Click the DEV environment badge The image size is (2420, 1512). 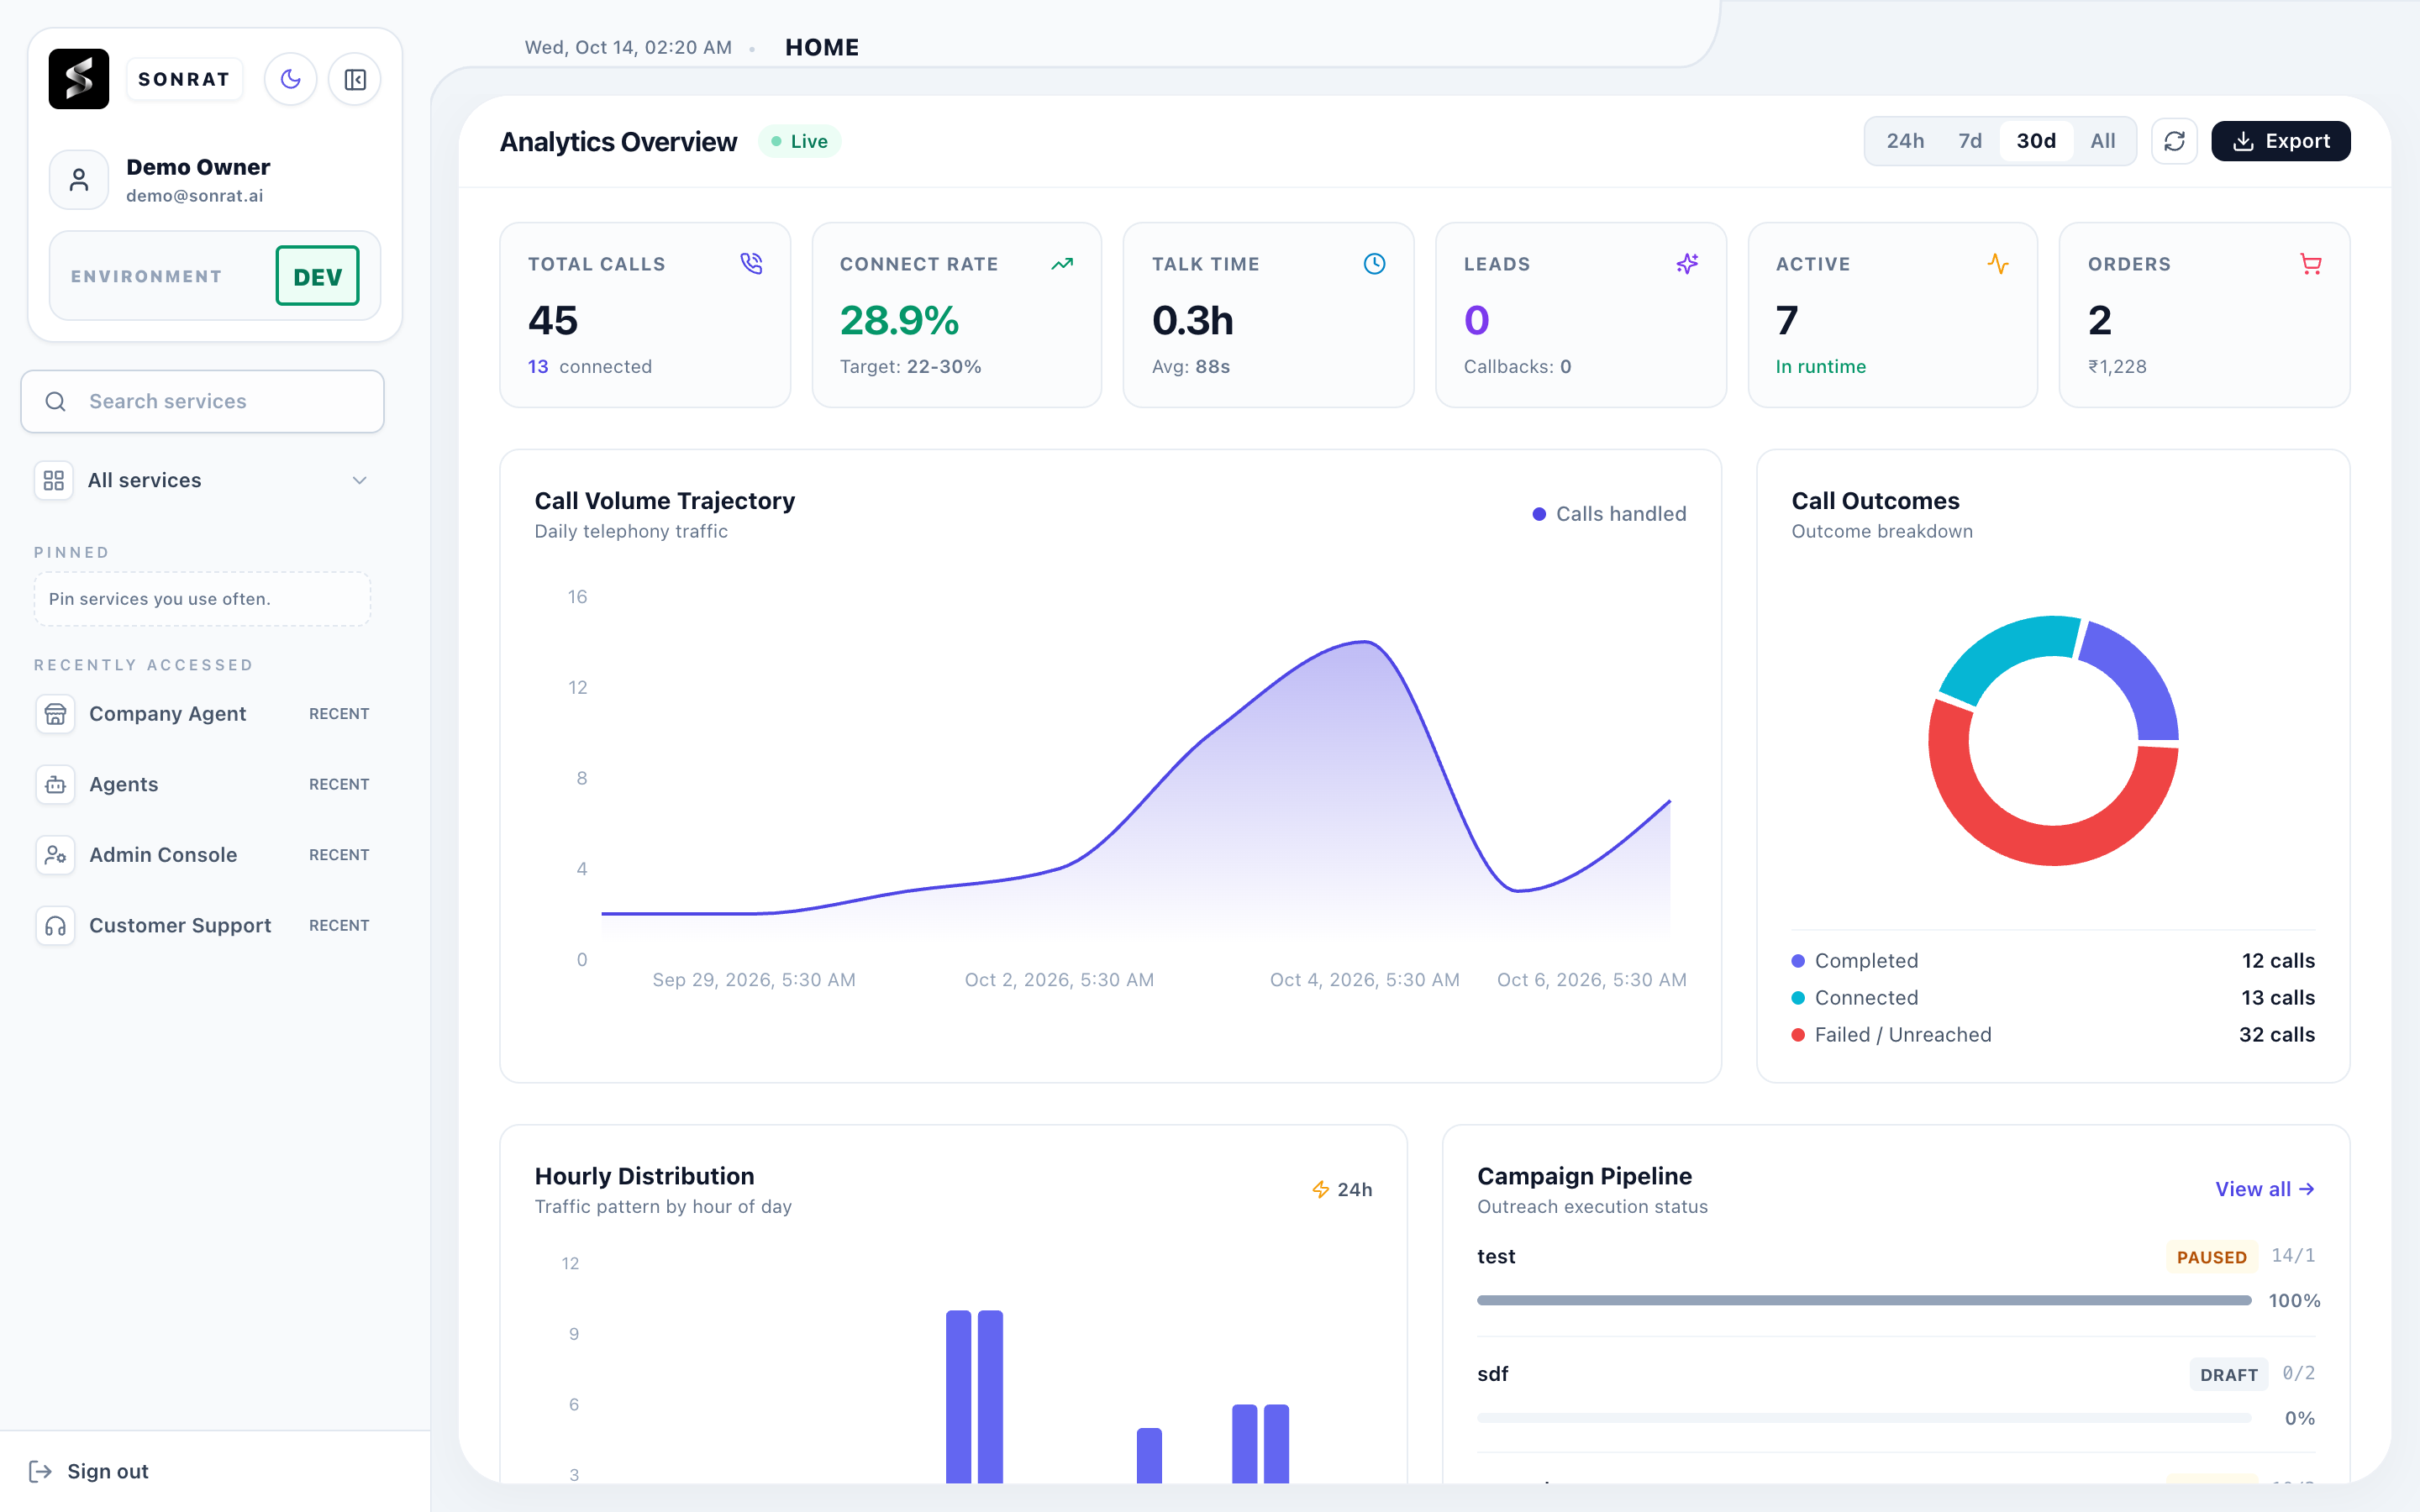317,276
